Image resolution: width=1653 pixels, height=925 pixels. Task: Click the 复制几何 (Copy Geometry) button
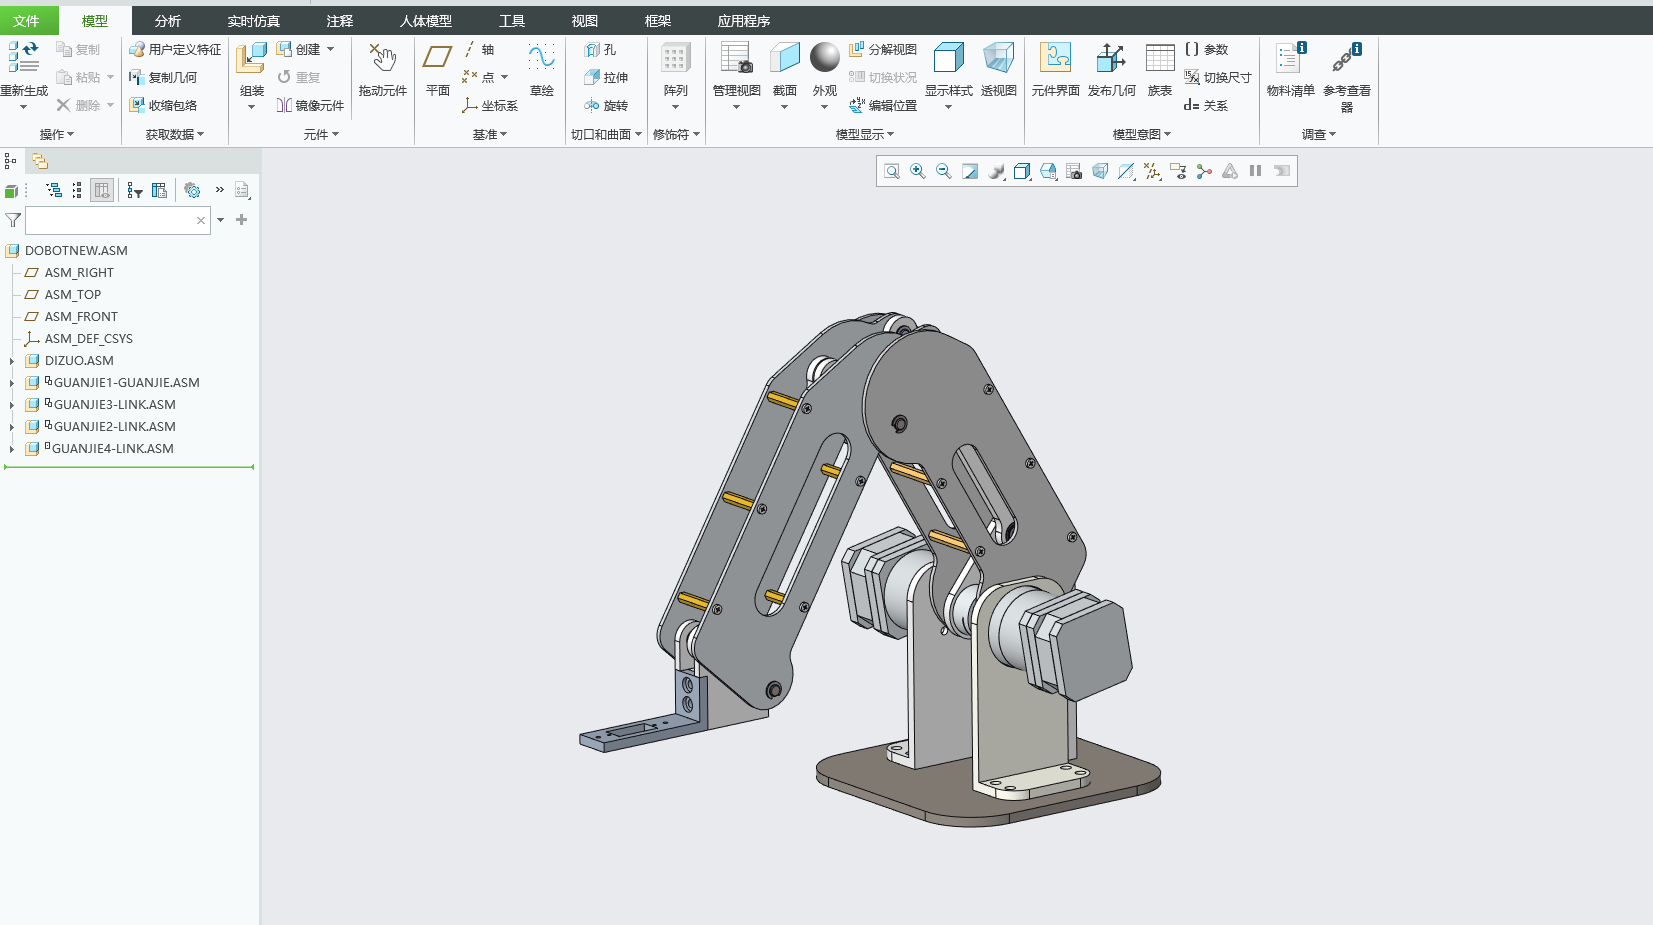point(163,77)
